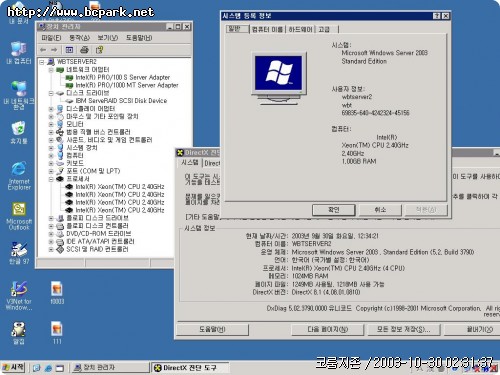
Task: Click the chip icon beside 프로세서
Action: click(x=60, y=179)
